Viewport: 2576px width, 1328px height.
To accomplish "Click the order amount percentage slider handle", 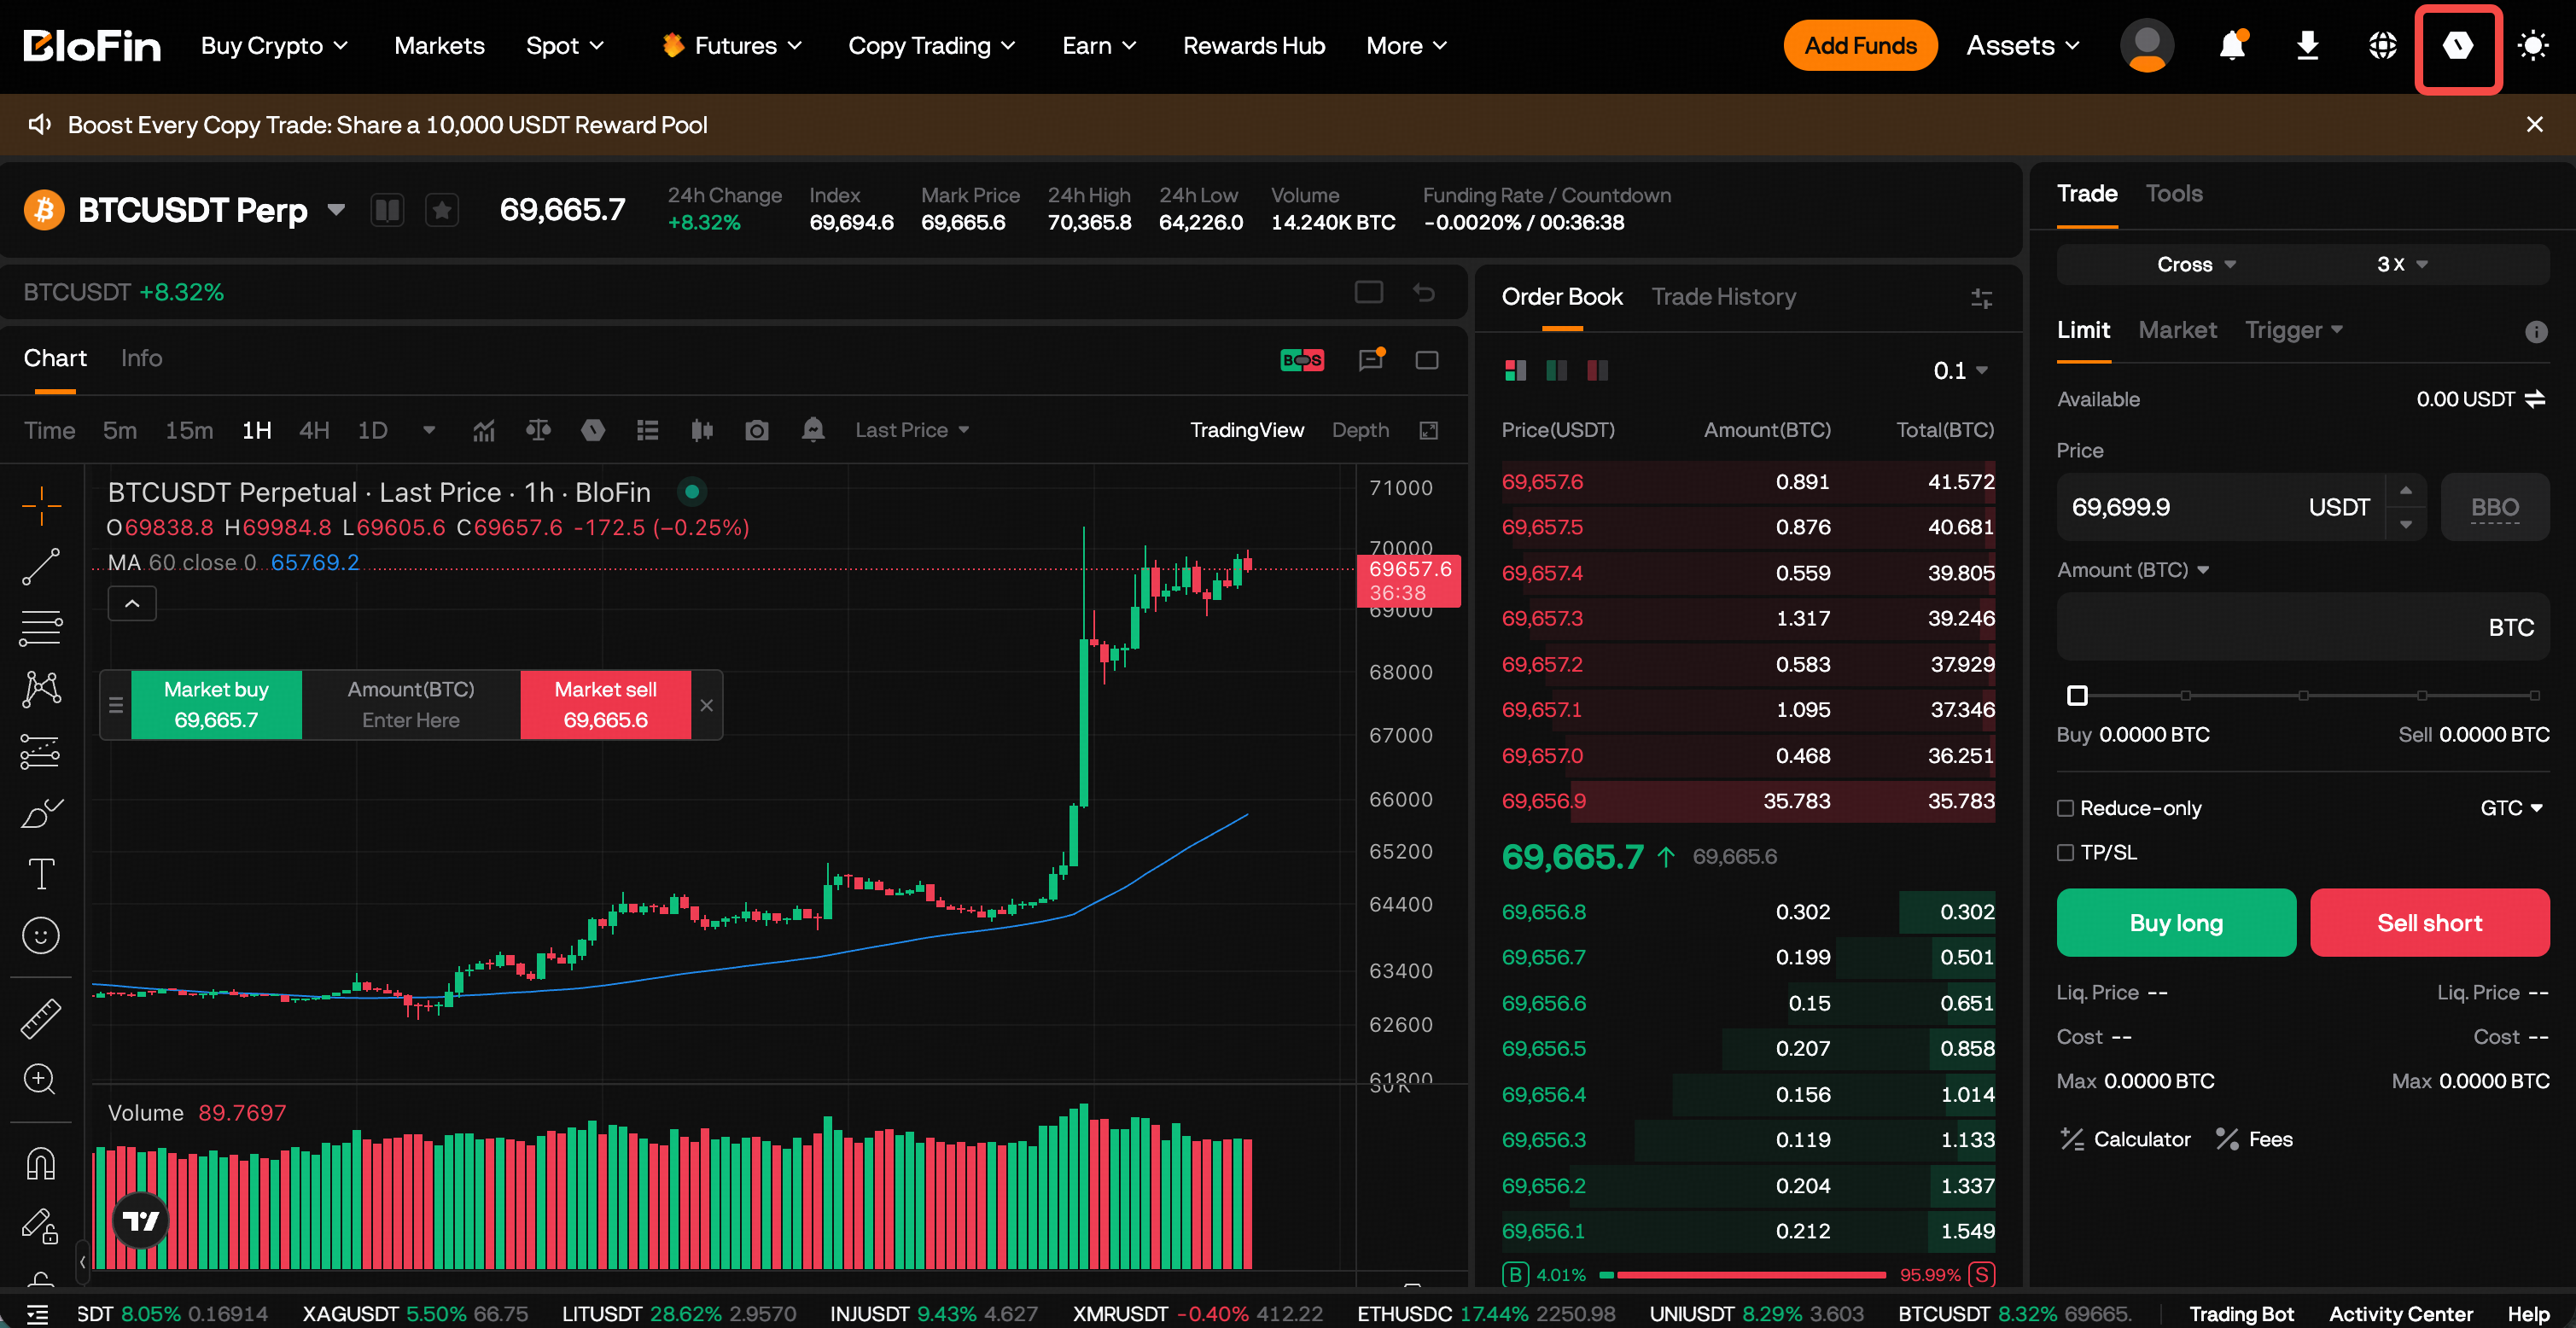I will pyautogui.click(x=2077, y=695).
